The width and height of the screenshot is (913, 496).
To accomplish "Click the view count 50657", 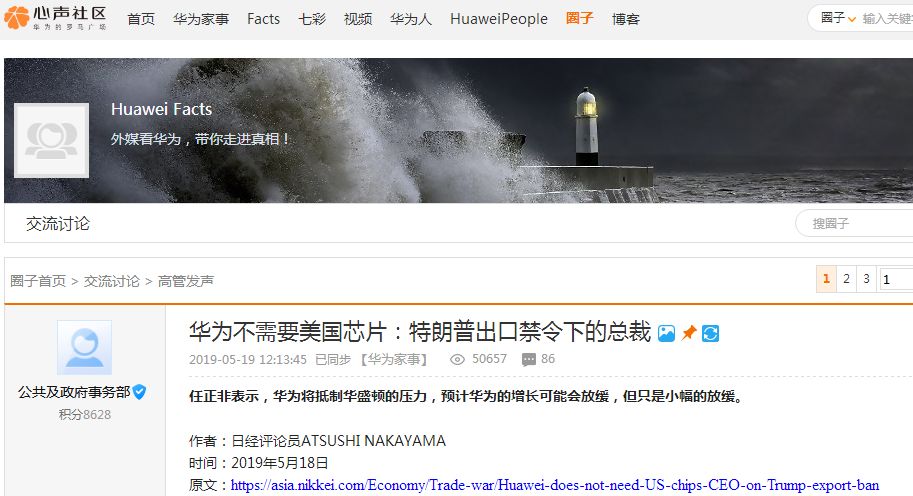I will 489,359.
